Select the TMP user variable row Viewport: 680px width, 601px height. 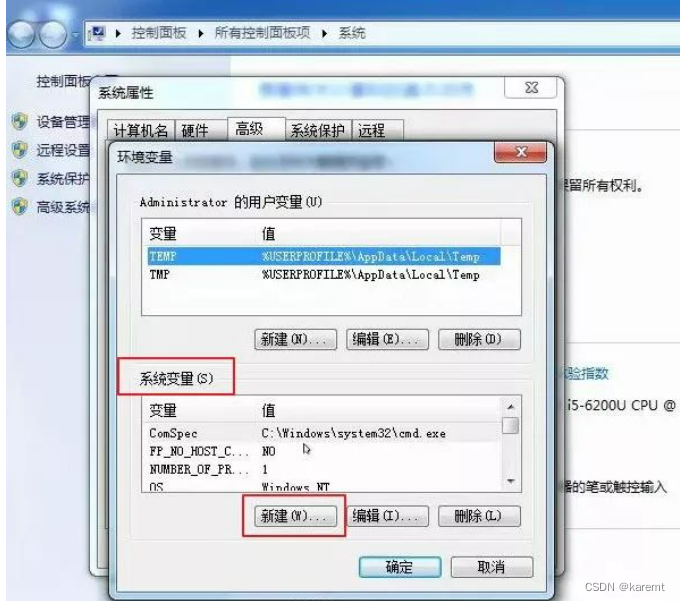coord(324,274)
